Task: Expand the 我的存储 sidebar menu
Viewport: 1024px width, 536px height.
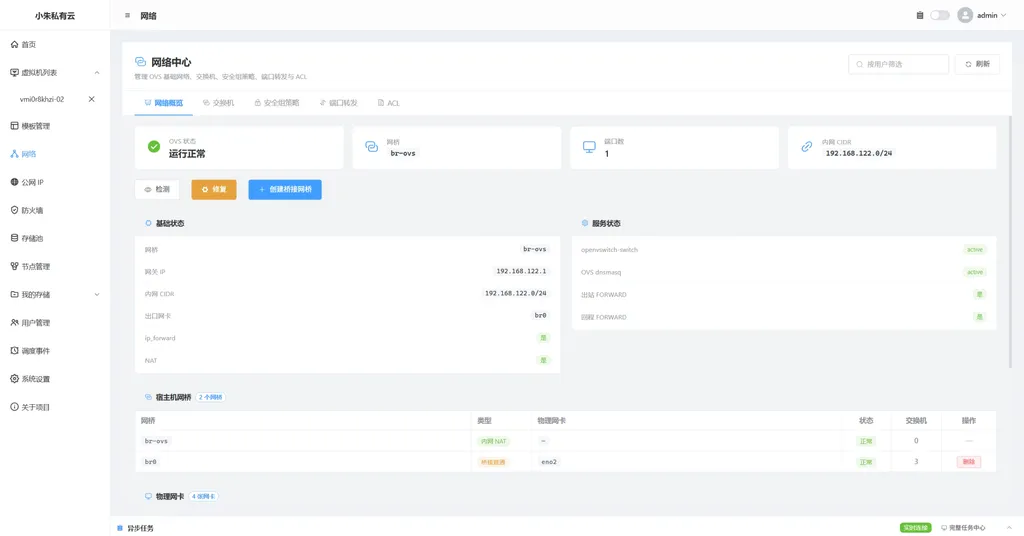Action: point(97,294)
